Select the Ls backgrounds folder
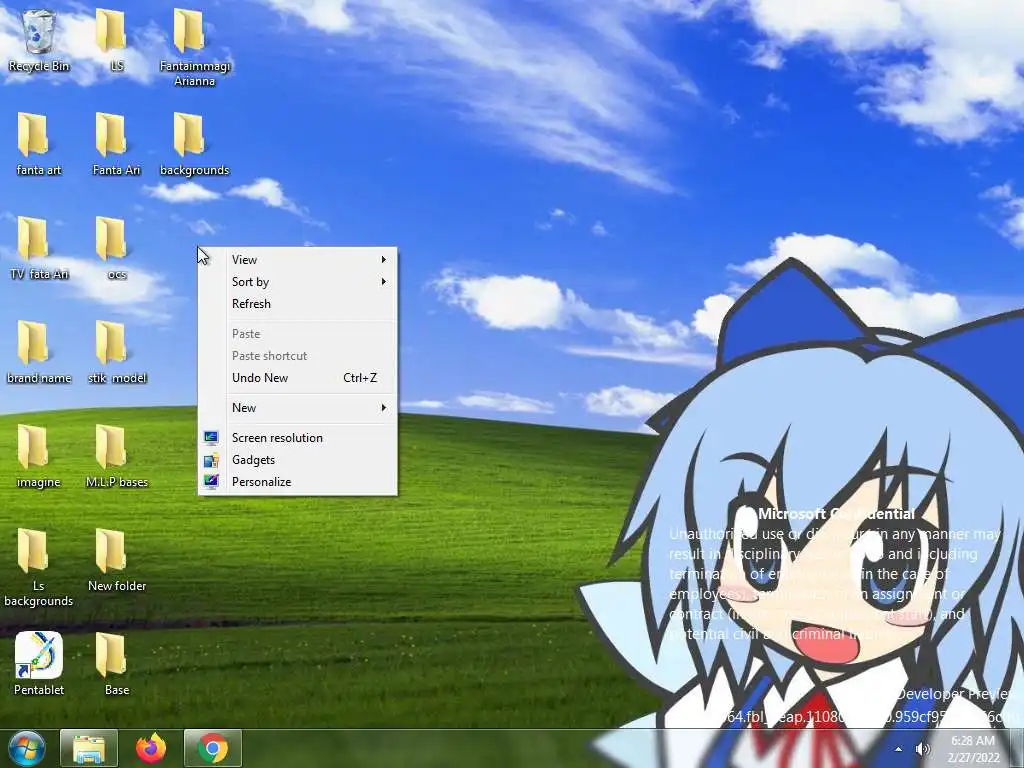The width and height of the screenshot is (1024, 768). coord(39,568)
